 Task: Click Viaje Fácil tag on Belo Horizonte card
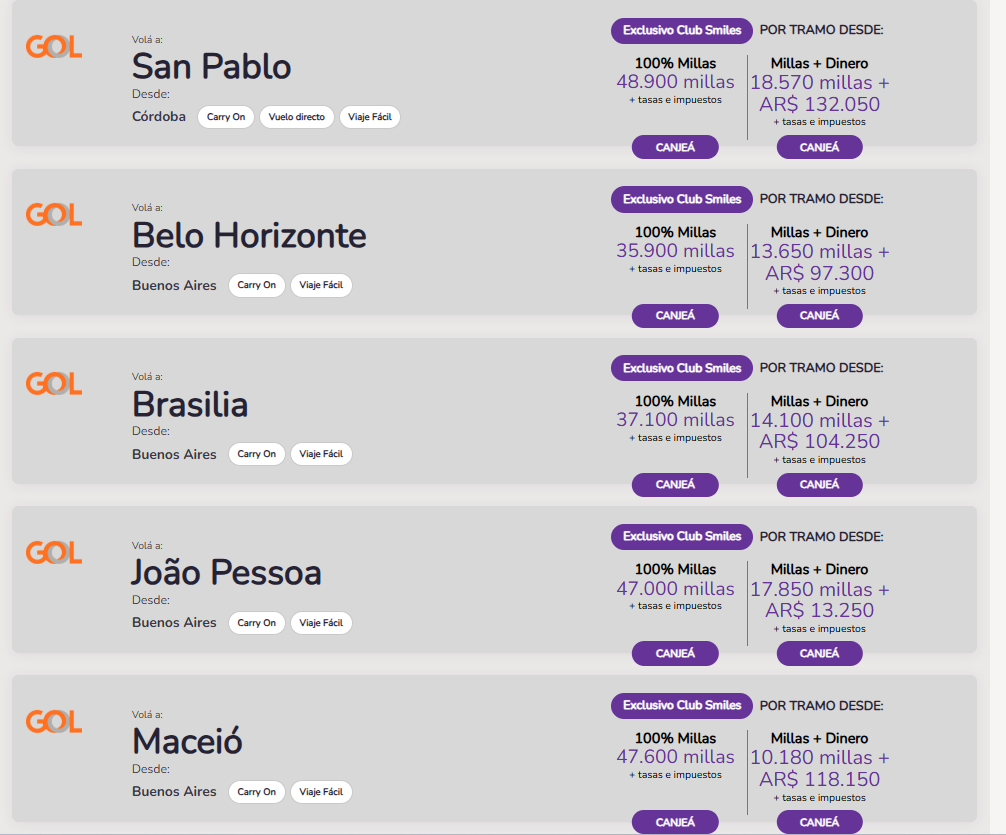[x=321, y=285]
